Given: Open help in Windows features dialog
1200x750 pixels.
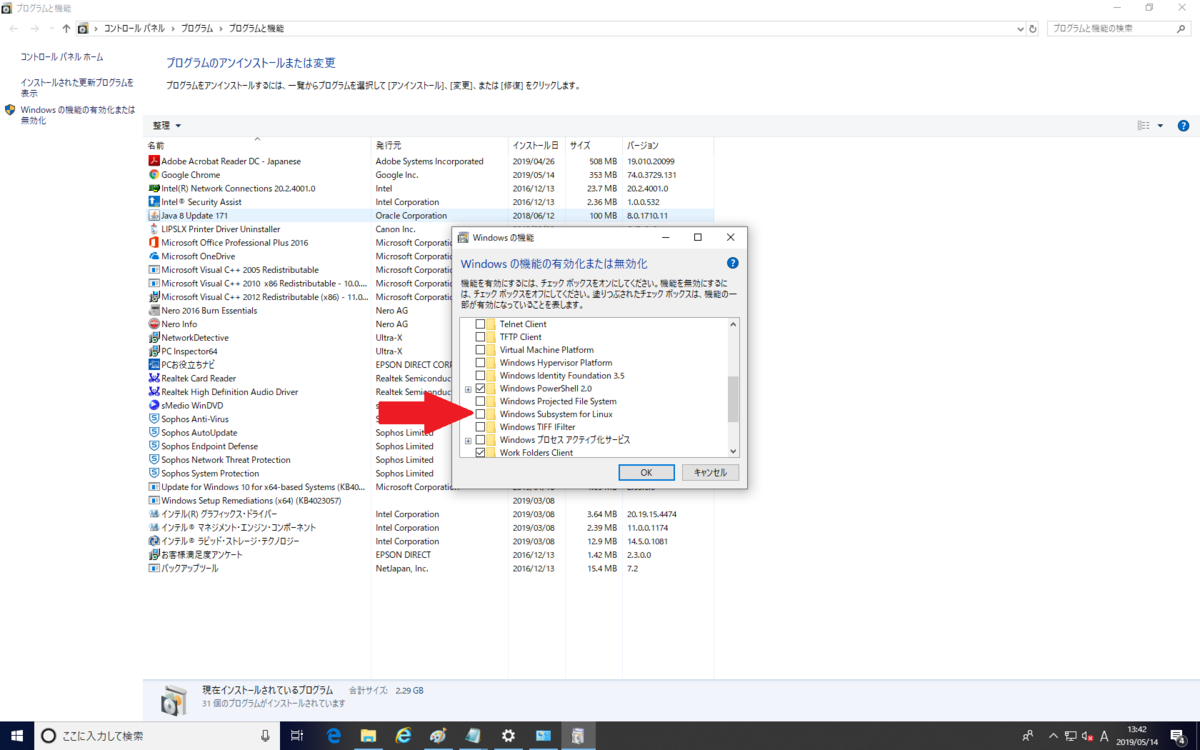Looking at the screenshot, I should pos(732,263).
